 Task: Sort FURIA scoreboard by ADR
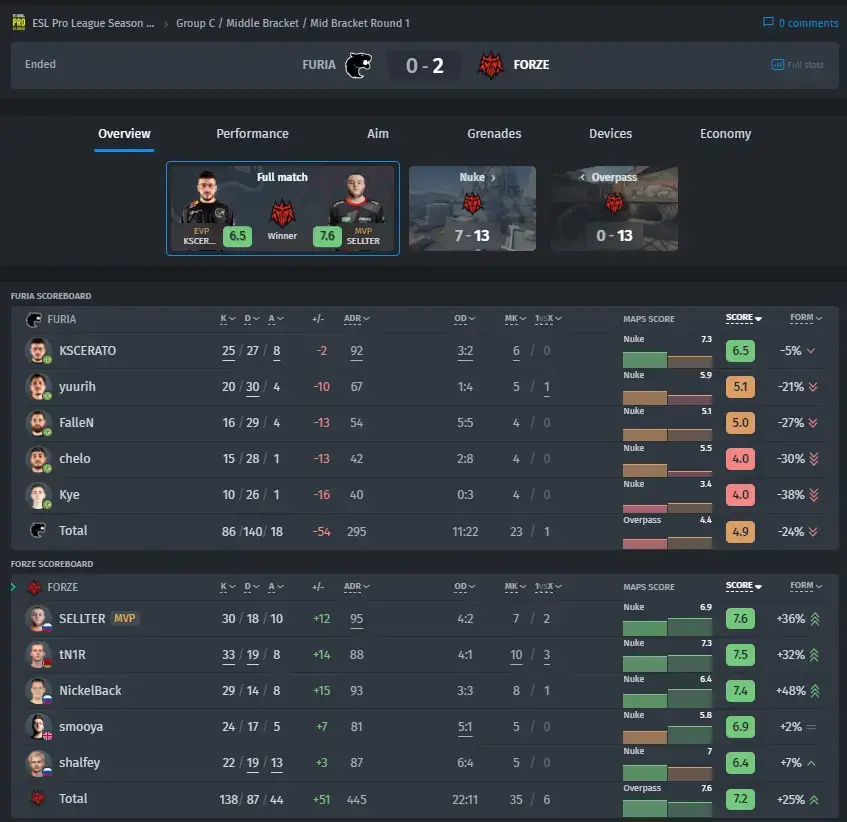coord(357,319)
